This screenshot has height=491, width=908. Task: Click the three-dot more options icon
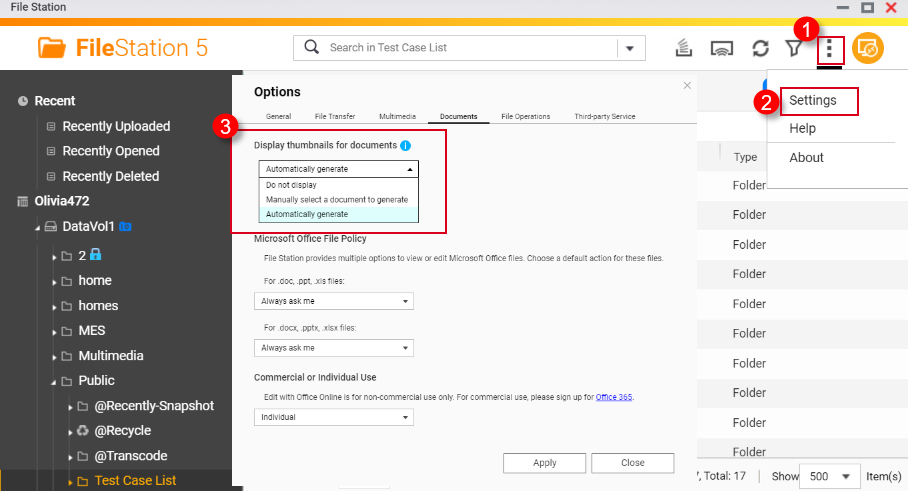[x=829, y=48]
